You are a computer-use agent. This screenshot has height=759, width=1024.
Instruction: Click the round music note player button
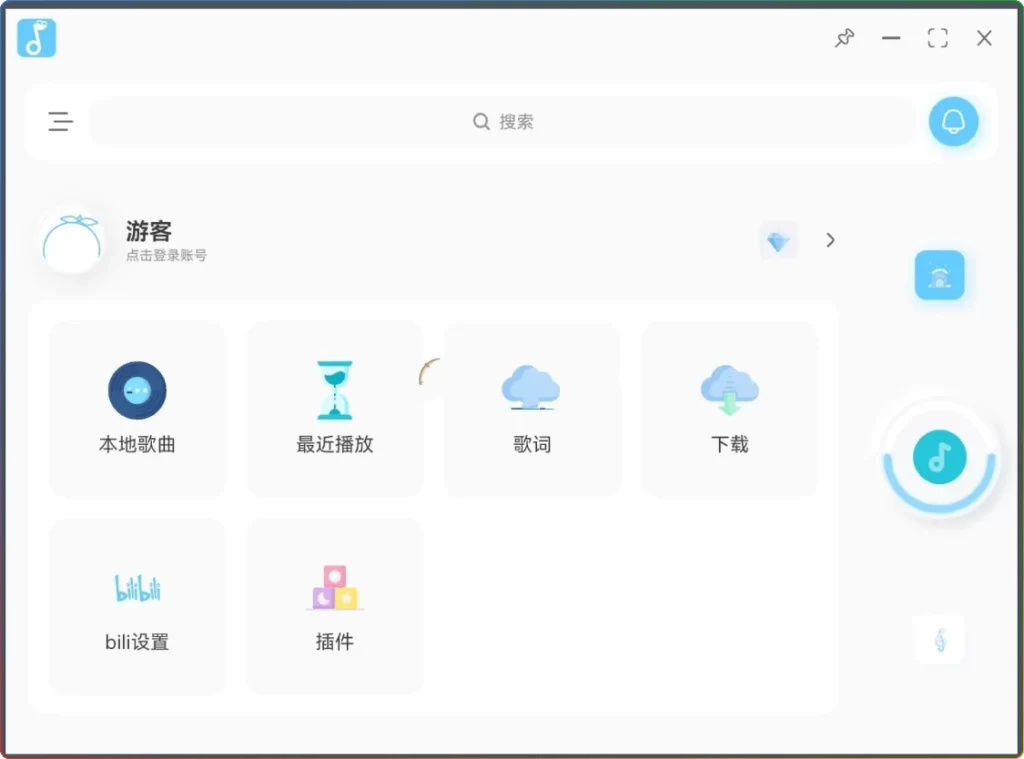[939, 458]
